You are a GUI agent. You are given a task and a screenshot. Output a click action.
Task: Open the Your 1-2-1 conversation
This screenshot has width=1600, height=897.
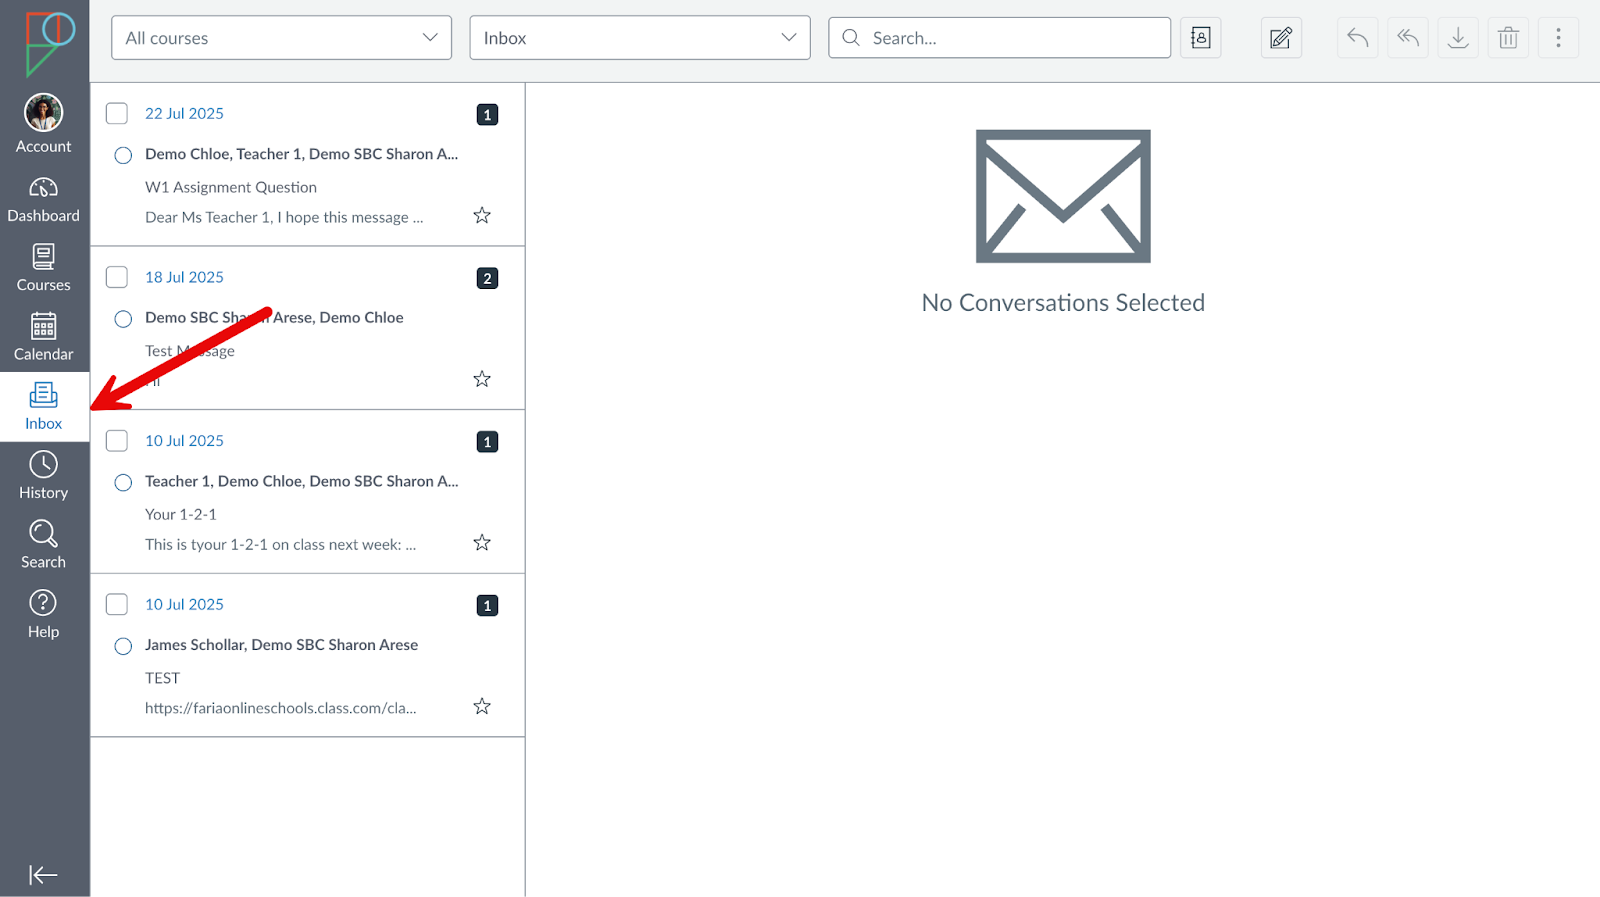click(x=300, y=514)
